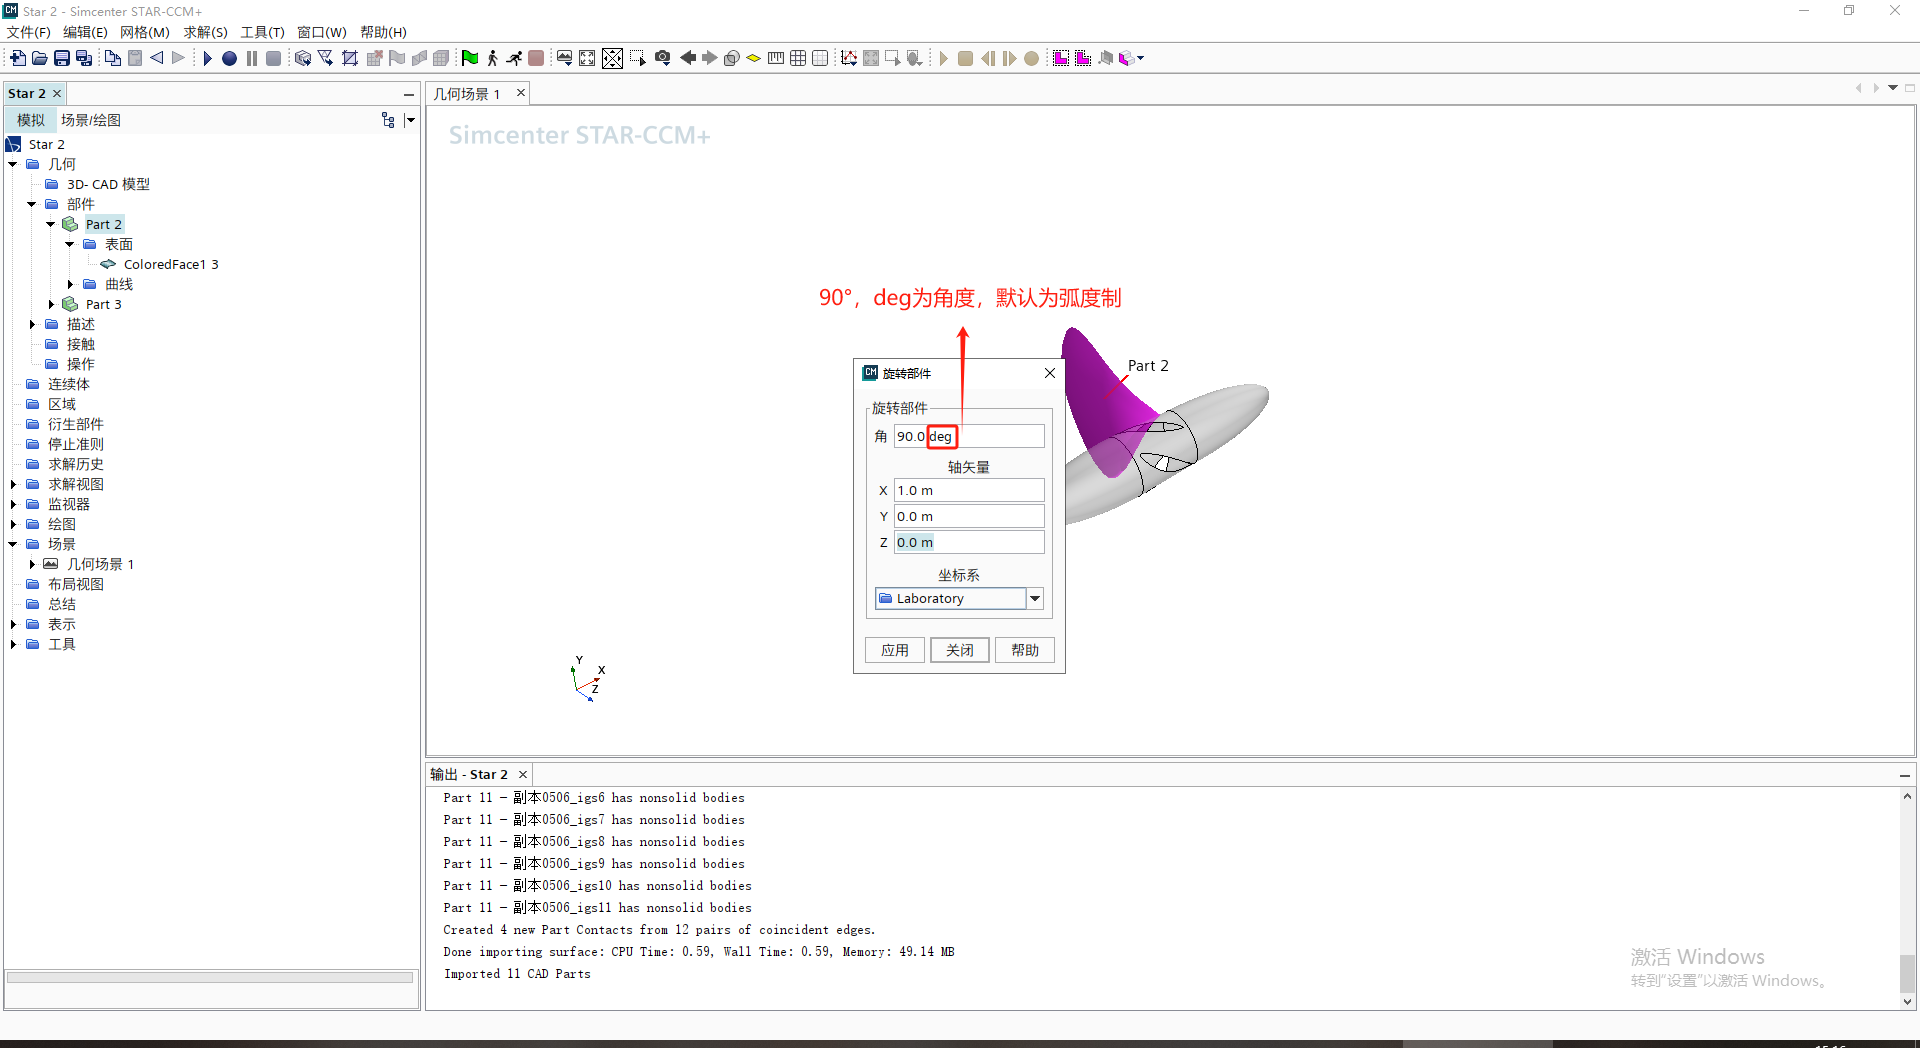Click the output panel vertical scrollbar thumb

[x=1907, y=972]
